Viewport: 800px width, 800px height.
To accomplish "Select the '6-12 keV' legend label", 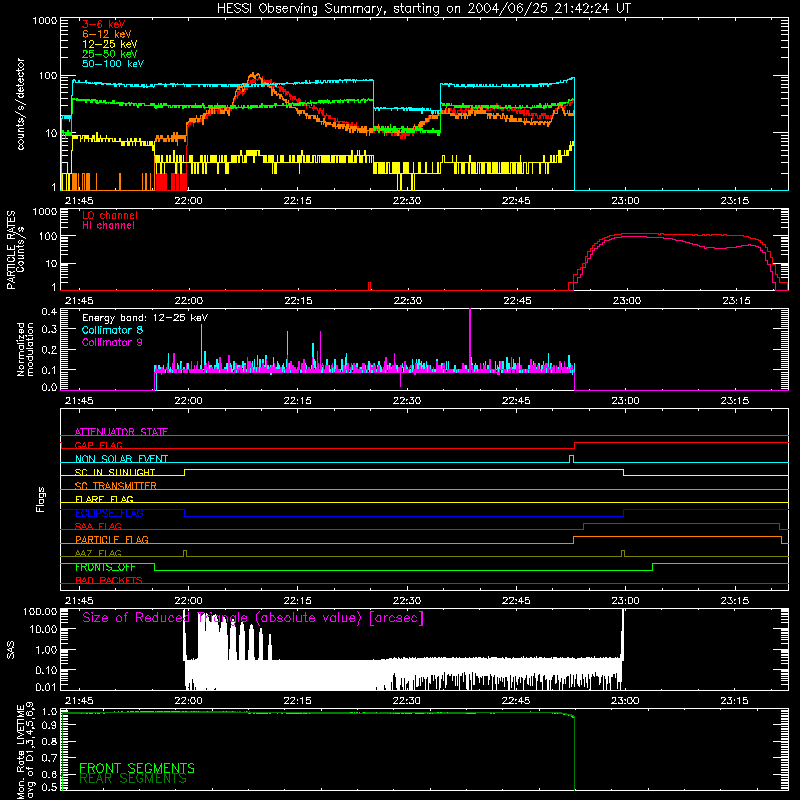I will pos(107,34).
